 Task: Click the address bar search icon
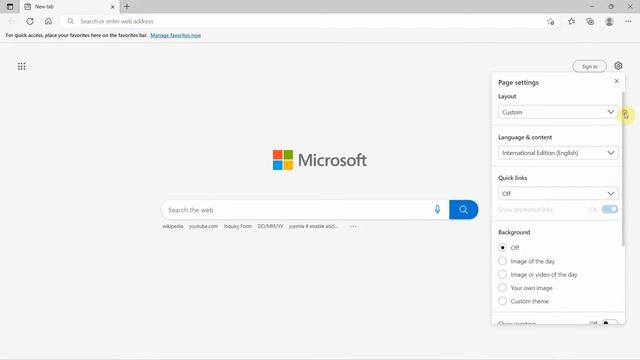pos(71,21)
